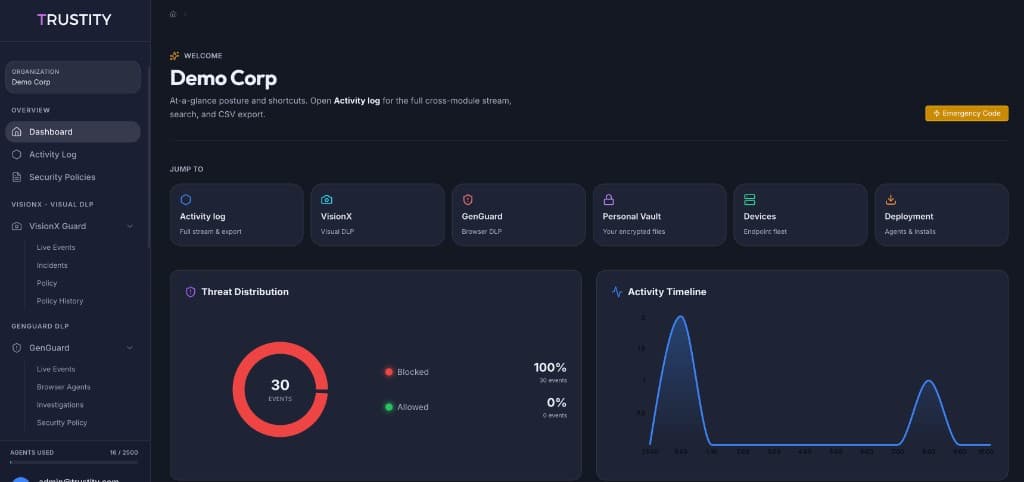Click the red Blocked legend dot
Screen dimensions: 1024x482
(389, 372)
